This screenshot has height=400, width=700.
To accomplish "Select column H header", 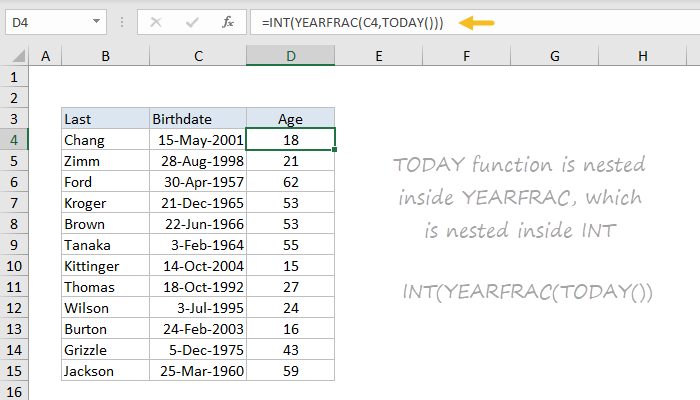I will pos(641,57).
